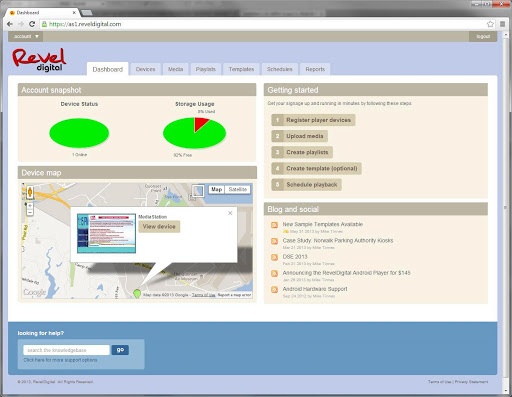Select the Map view toggle
The image size is (512, 397).
(217, 189)
